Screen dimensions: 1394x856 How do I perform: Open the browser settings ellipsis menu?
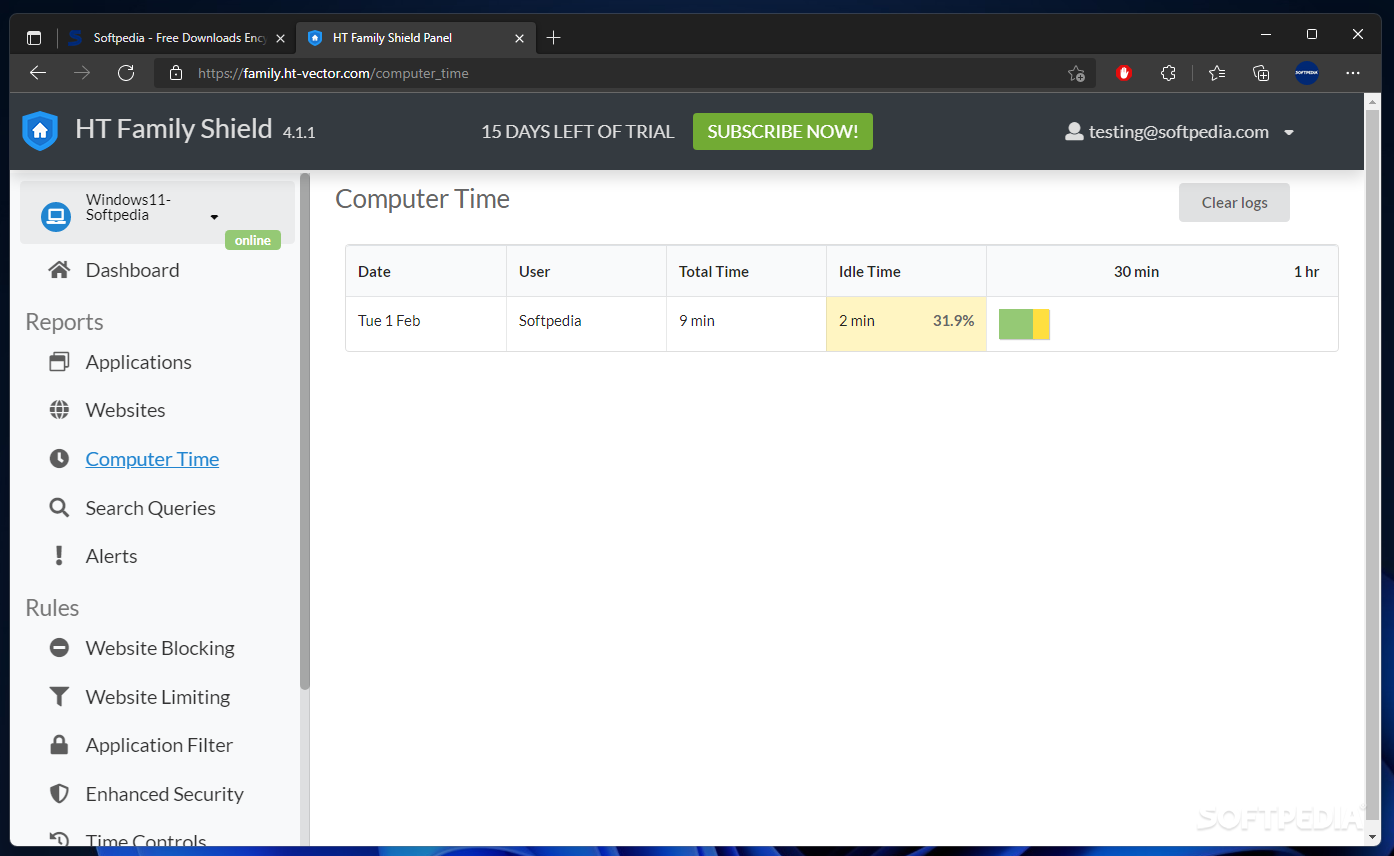(1353, 73)
